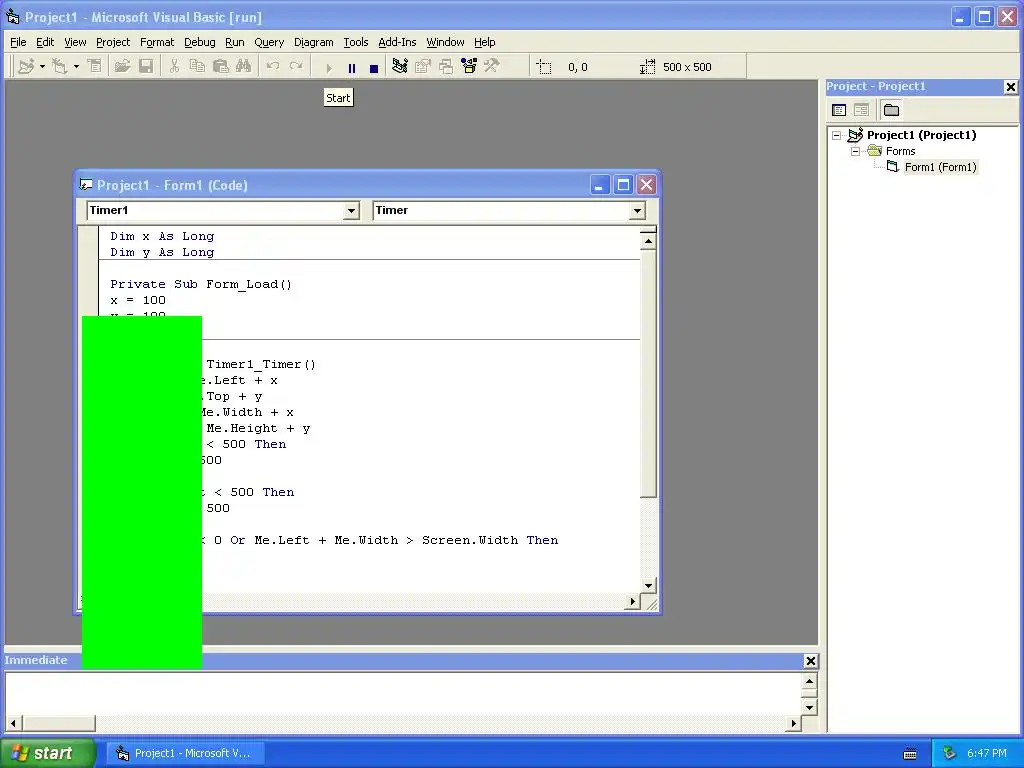Click the Copy toolbar icon
Viewport: 1024px width, 768px height.
(197, 67)
